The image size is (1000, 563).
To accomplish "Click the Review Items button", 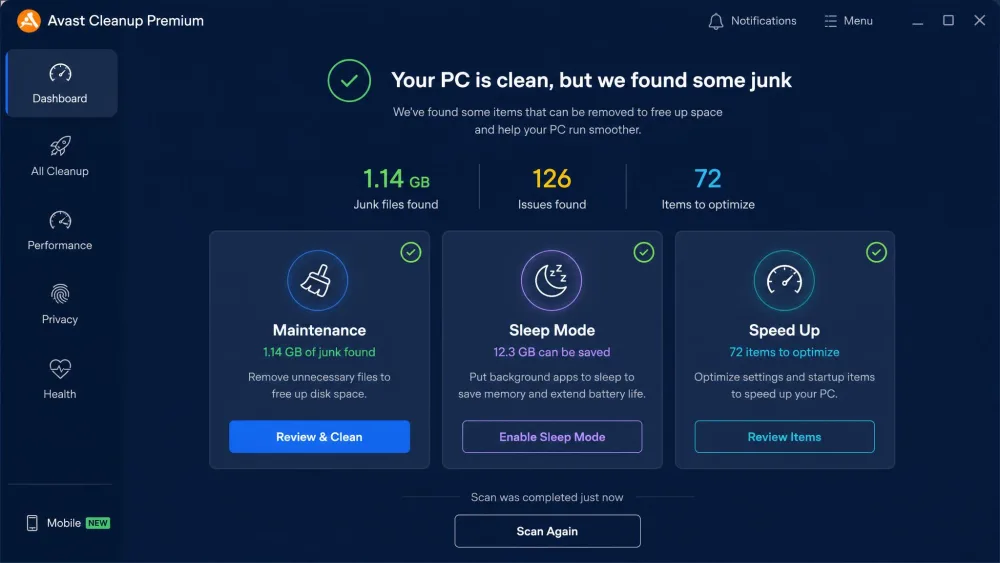I will (784, 437).
